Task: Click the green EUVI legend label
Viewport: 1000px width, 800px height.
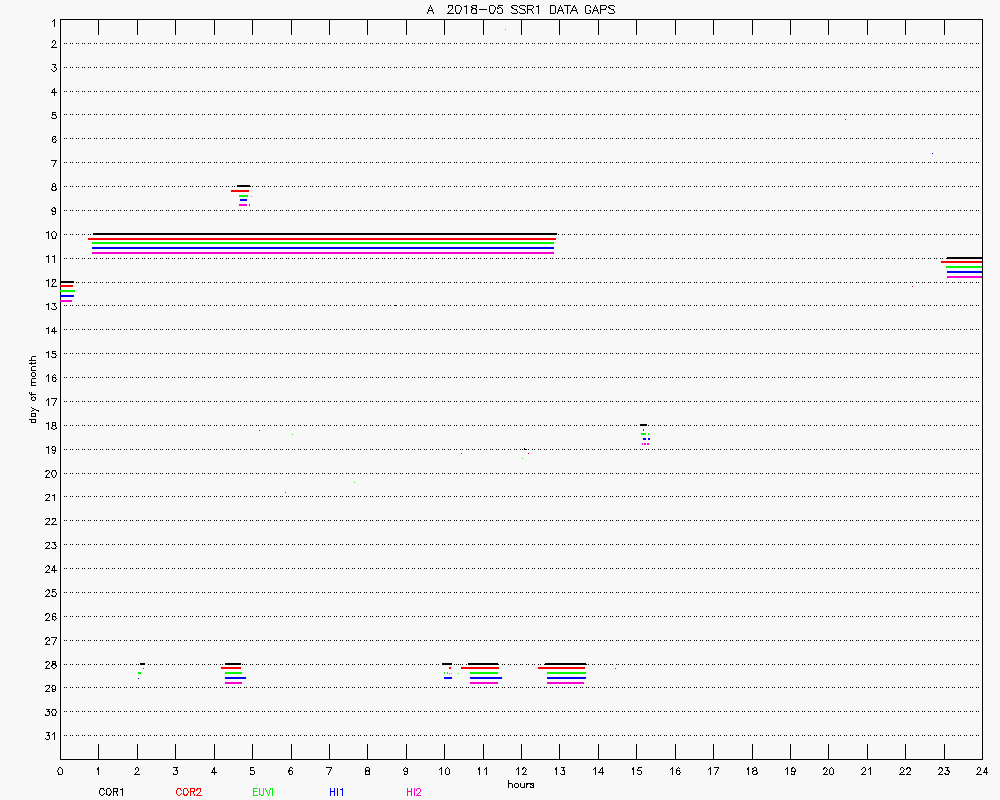Action: tap(263, 792)
